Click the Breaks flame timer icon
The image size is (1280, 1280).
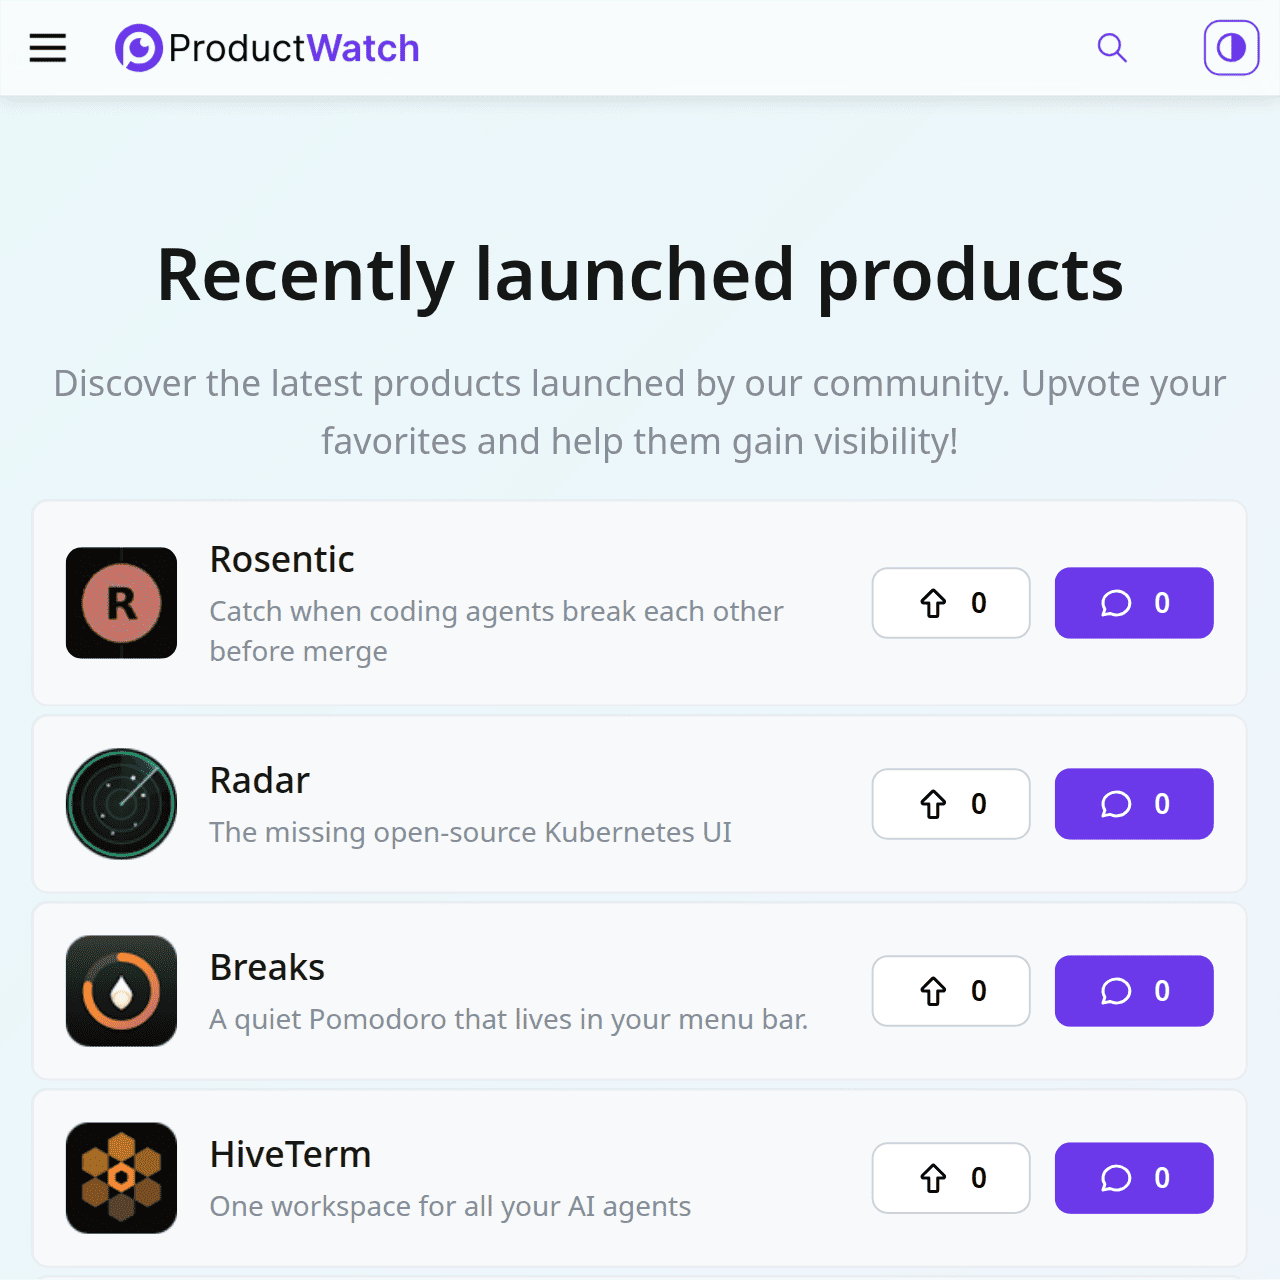tap(121, 991)
